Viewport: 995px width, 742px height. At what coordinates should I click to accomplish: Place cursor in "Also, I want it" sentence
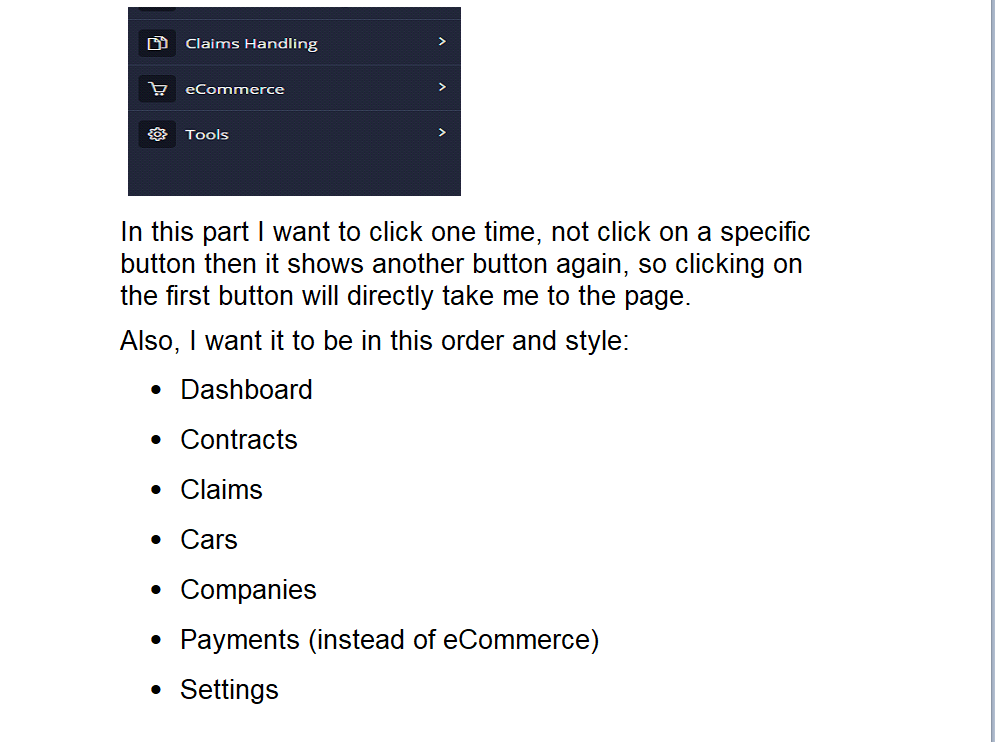[374, 341]
